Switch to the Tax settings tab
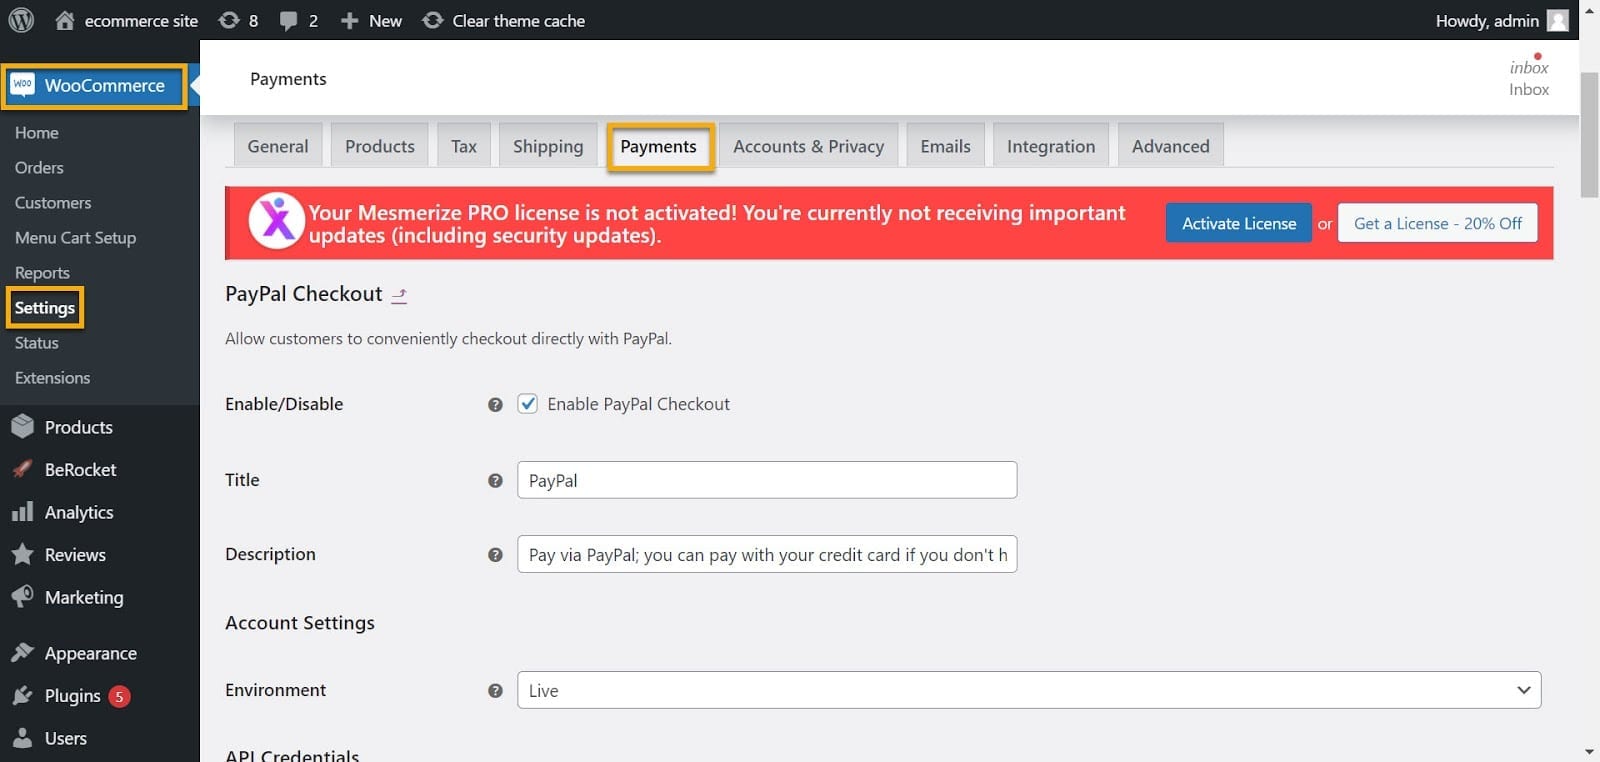 (464, 146)
